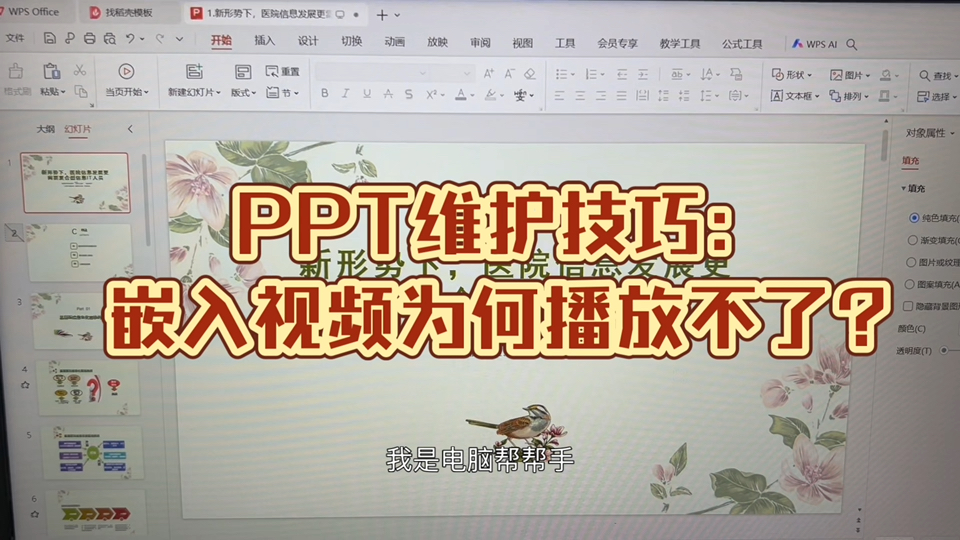Toggle Bold formatting button
The width and height of the screenshot is (960, 540).
tap(324, 94)
